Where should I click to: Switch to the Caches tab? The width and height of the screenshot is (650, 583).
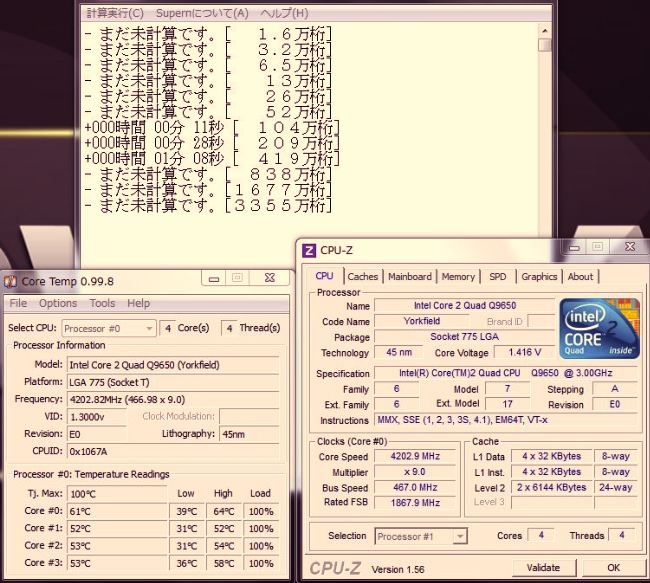click(362, 277)
